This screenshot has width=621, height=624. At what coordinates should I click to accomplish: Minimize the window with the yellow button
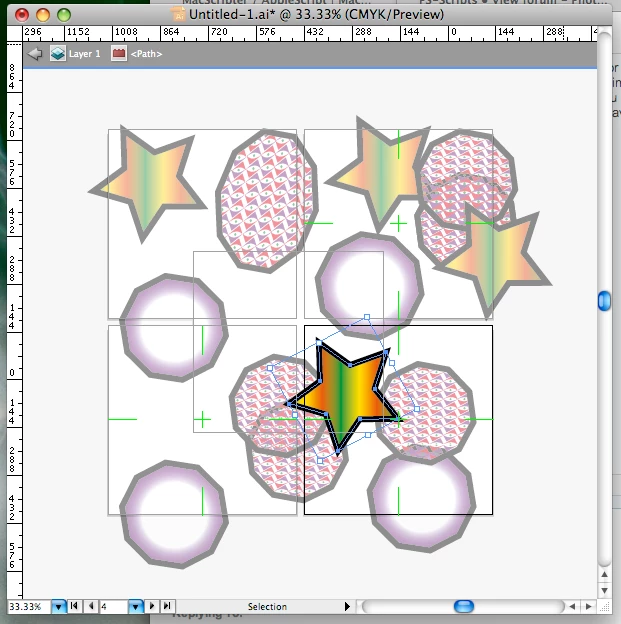point(43,15)
